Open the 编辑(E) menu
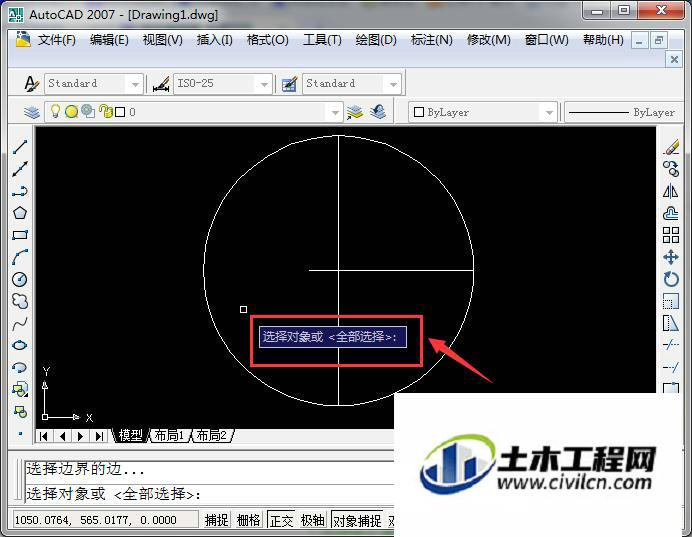Screen dimensions: 692x537 (109, 40)
